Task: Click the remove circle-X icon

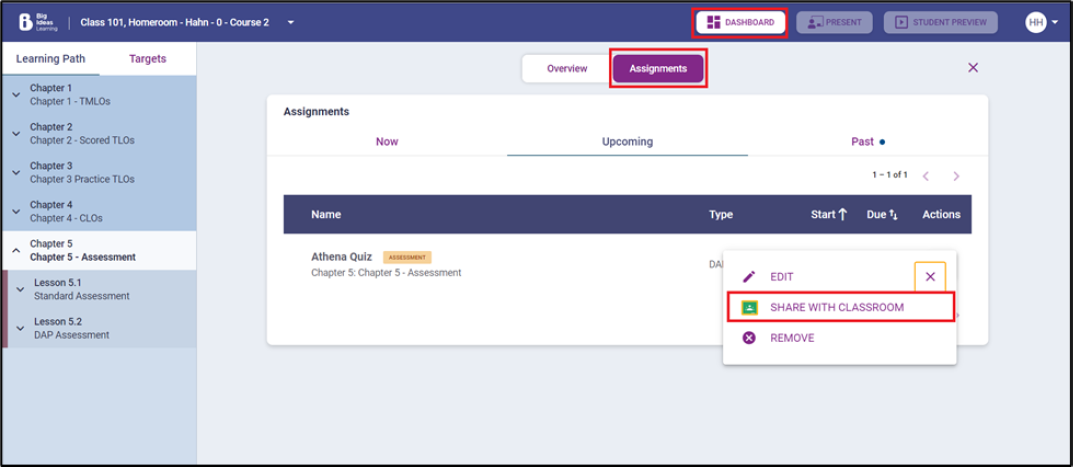Action: tap(749, 338)
